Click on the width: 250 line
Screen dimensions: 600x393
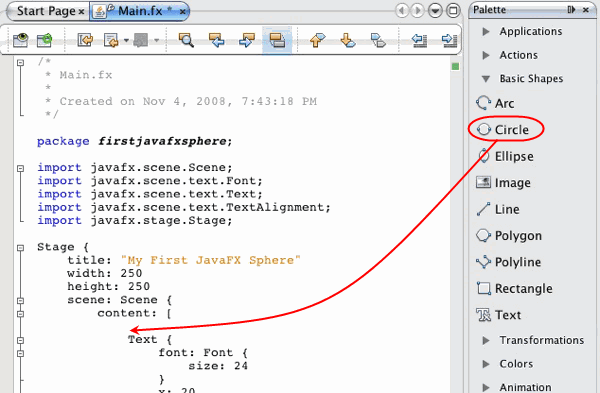(x=104, y=273)
